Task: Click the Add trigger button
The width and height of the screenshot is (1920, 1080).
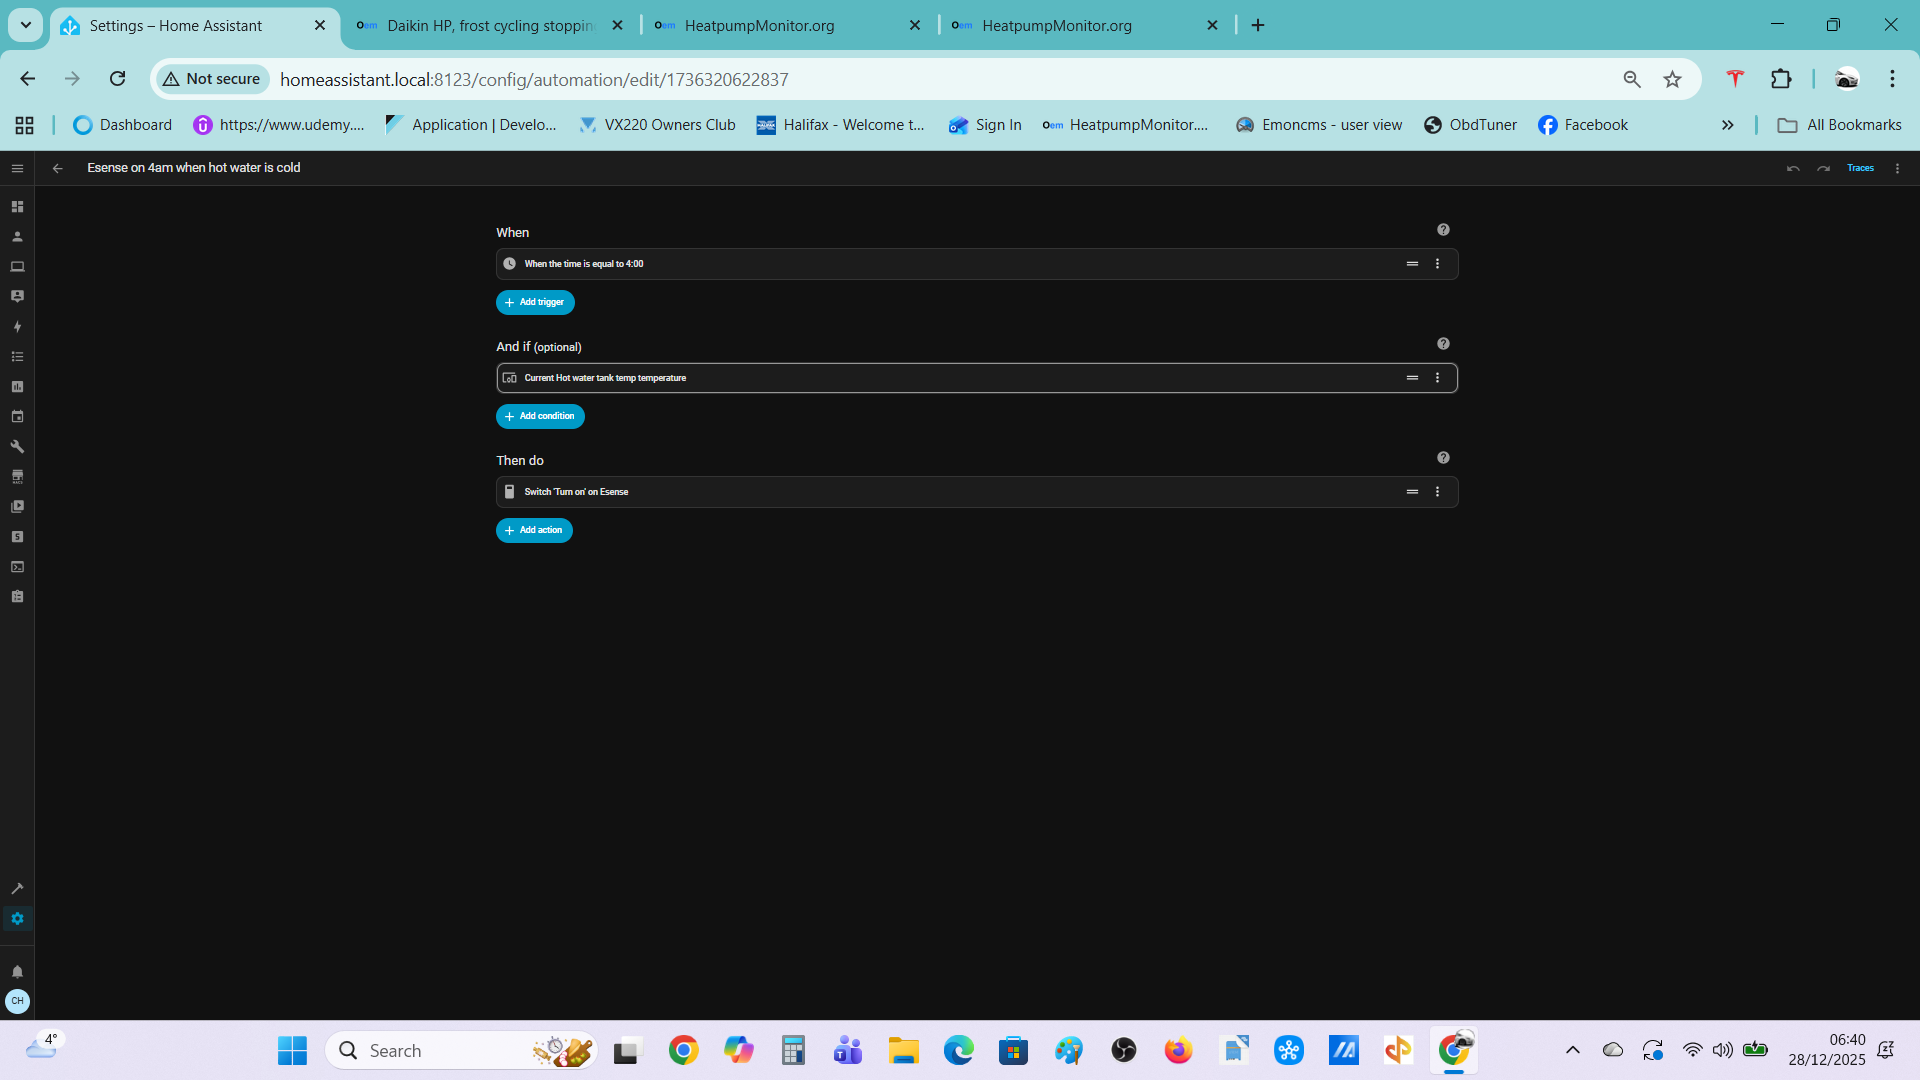Action: (x=535, y=302)
